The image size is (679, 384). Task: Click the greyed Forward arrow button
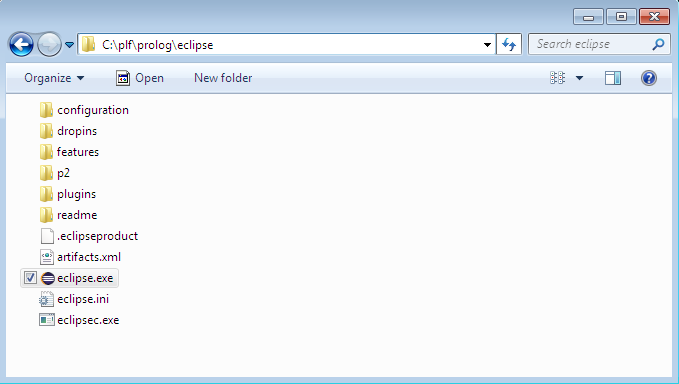click(x=49, y=44)
